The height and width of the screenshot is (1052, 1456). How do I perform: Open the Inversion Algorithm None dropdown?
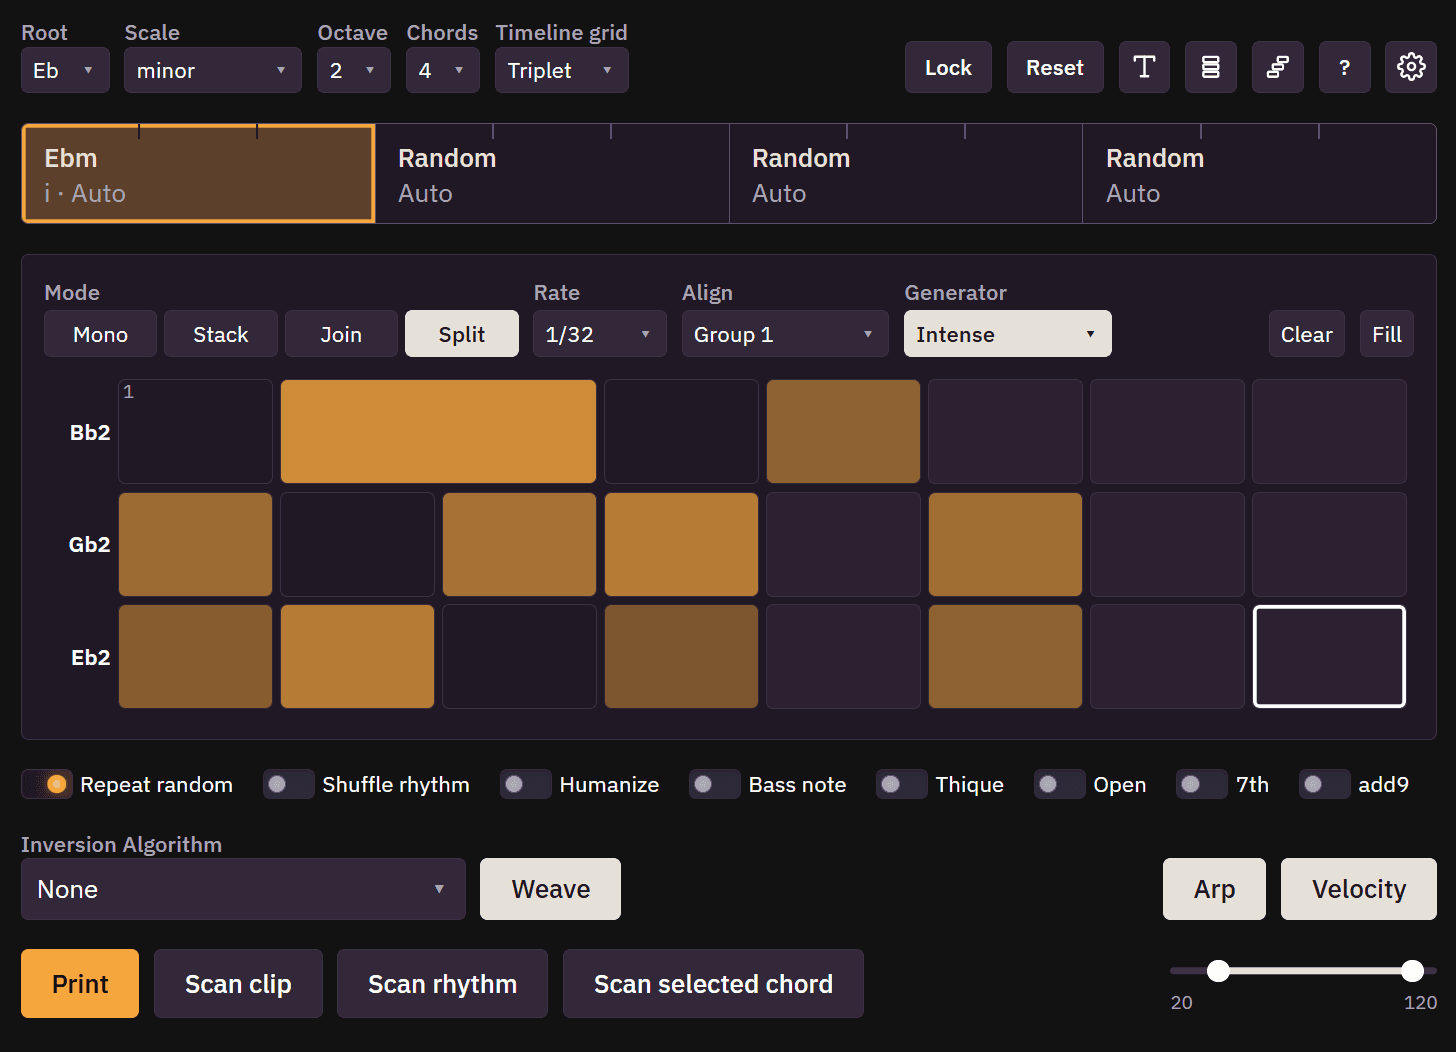(x=243, y=889)
